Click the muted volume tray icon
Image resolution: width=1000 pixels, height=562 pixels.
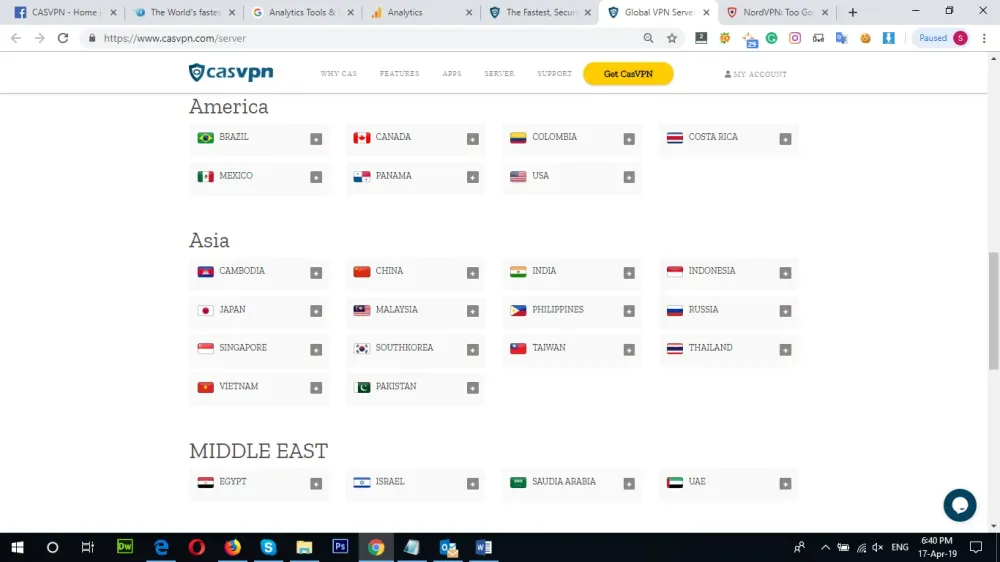[x=878, y=547]
